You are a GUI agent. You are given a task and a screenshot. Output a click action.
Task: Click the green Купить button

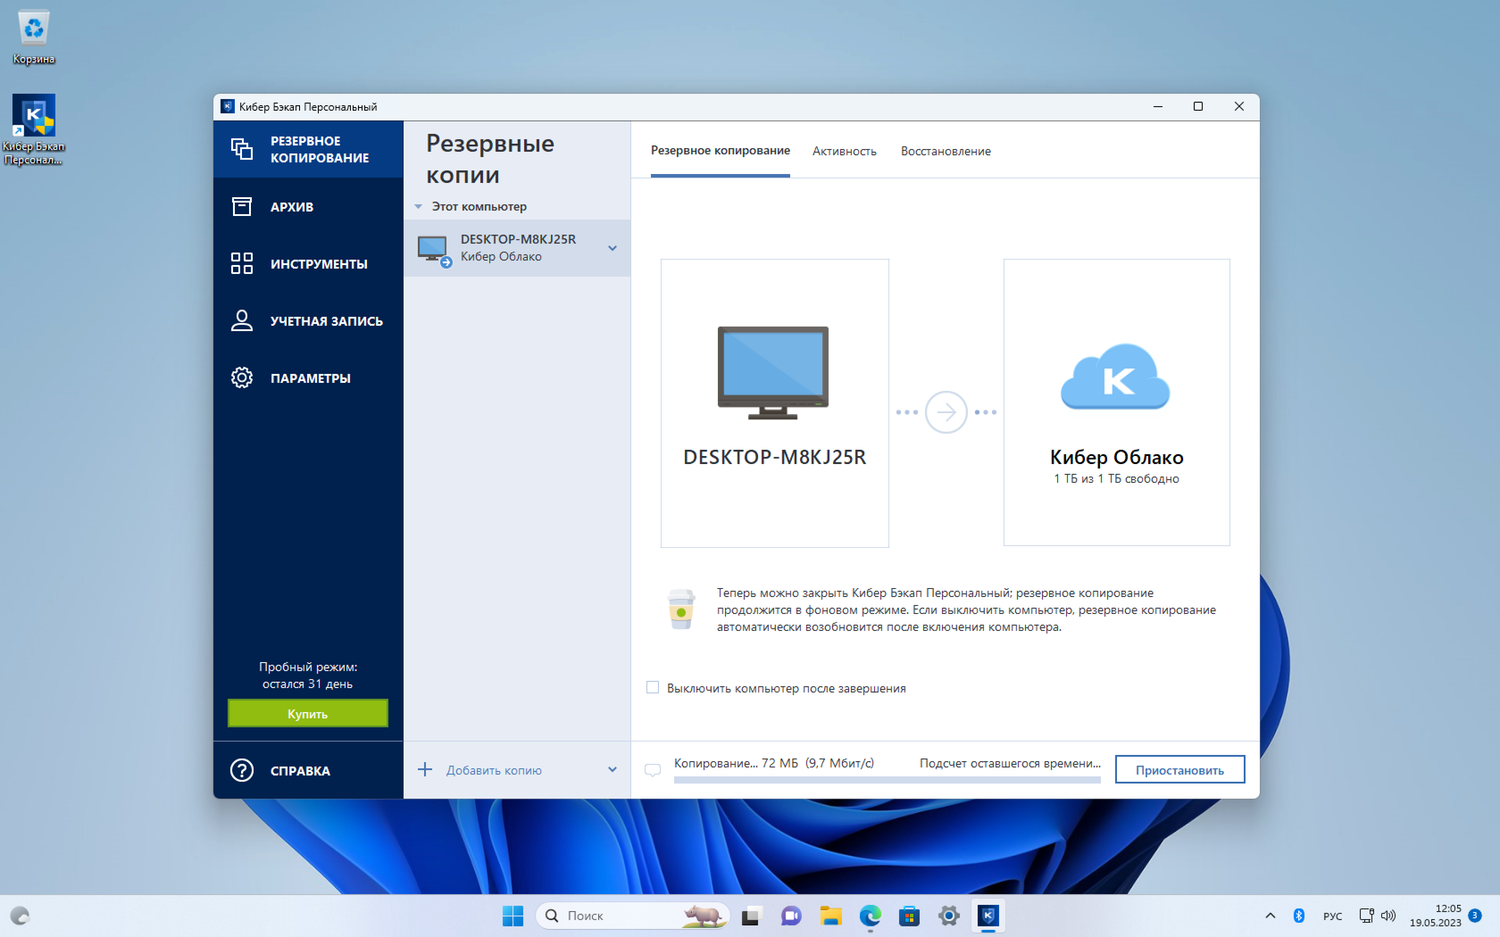(x=308, y=714)
